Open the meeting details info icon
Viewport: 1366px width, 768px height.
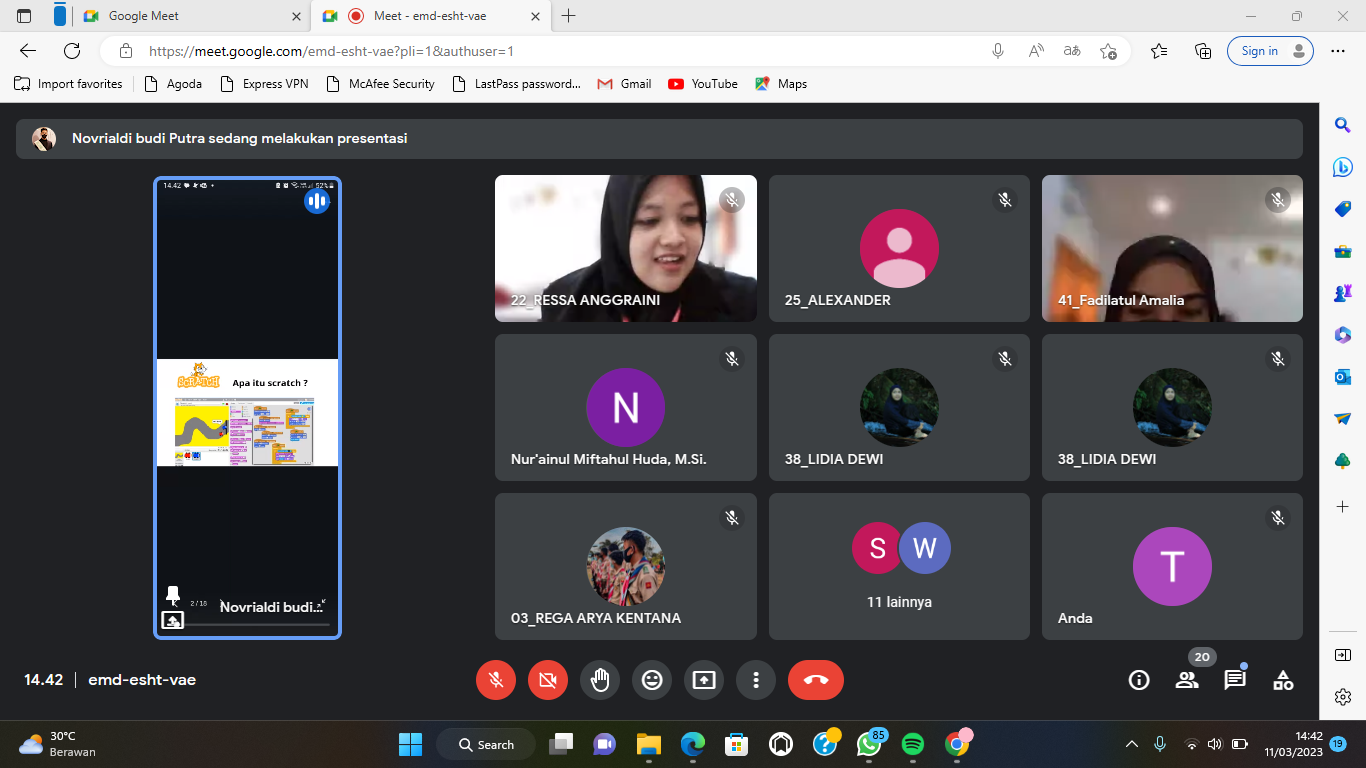[1138, 680]
